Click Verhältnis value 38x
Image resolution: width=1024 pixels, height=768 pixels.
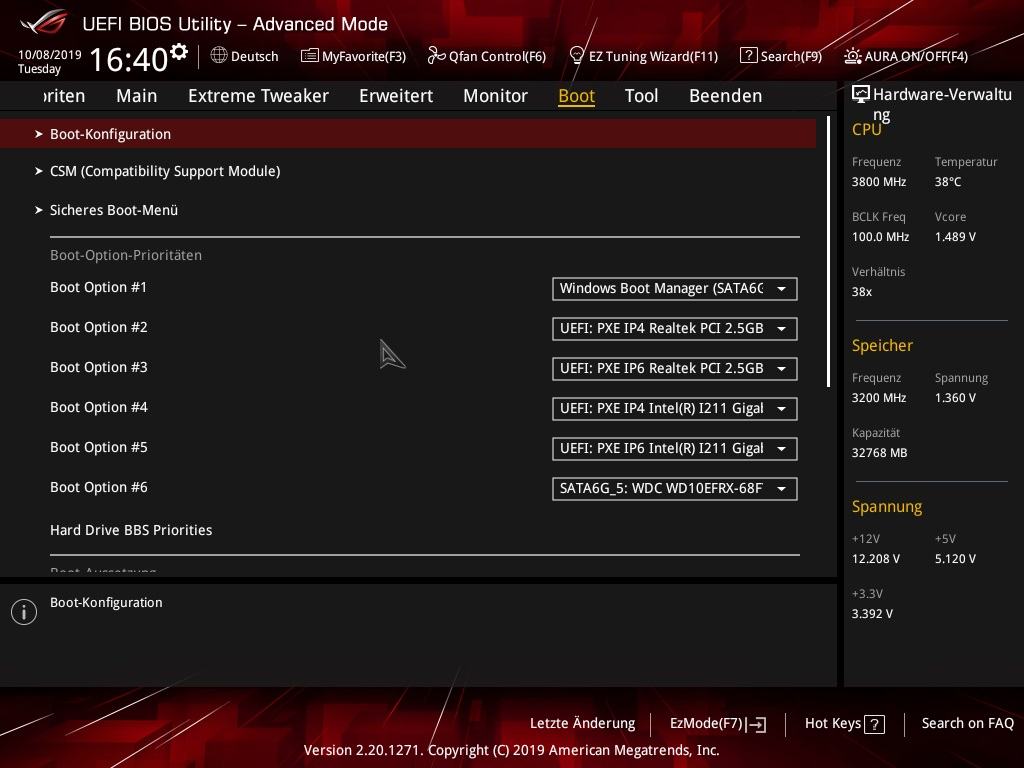[861, 292]
